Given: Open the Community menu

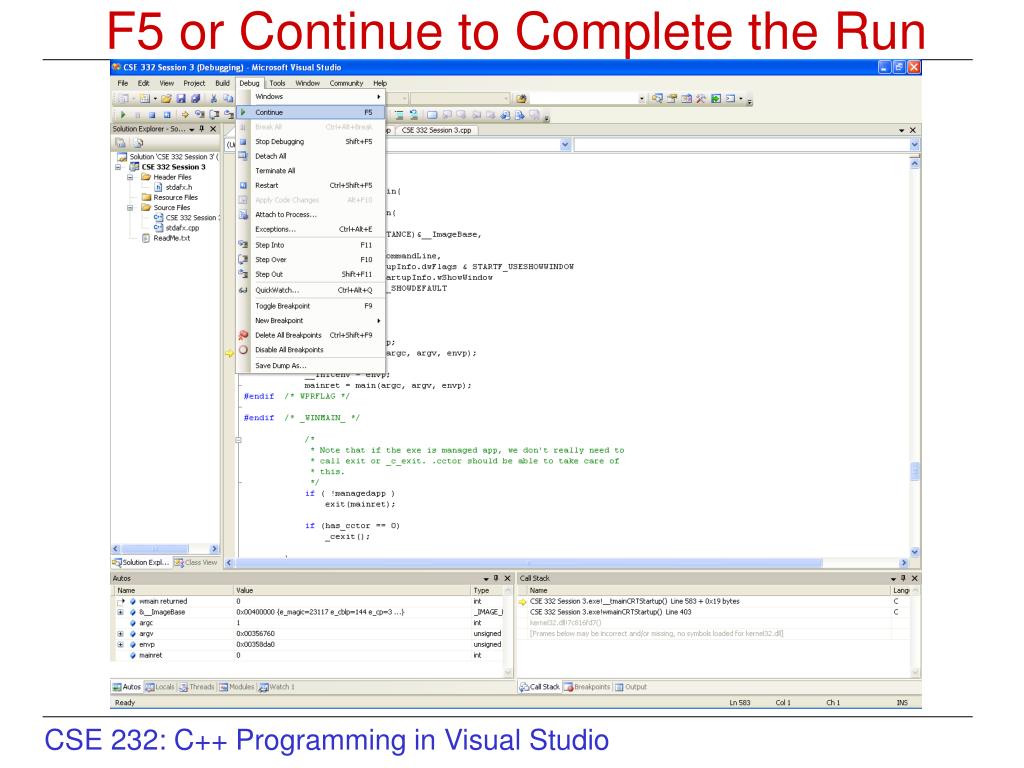Looking at the screenshot, I should (346, 84).
